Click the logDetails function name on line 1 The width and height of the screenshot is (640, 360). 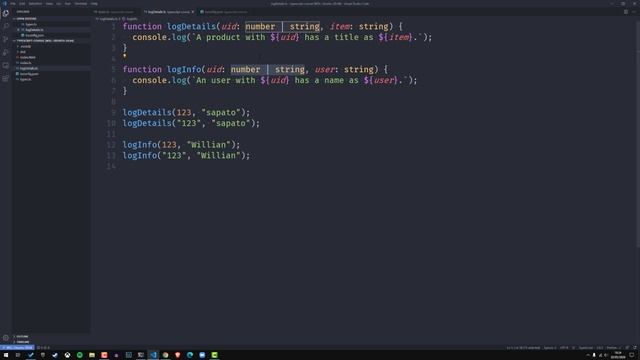click(191, 27)
